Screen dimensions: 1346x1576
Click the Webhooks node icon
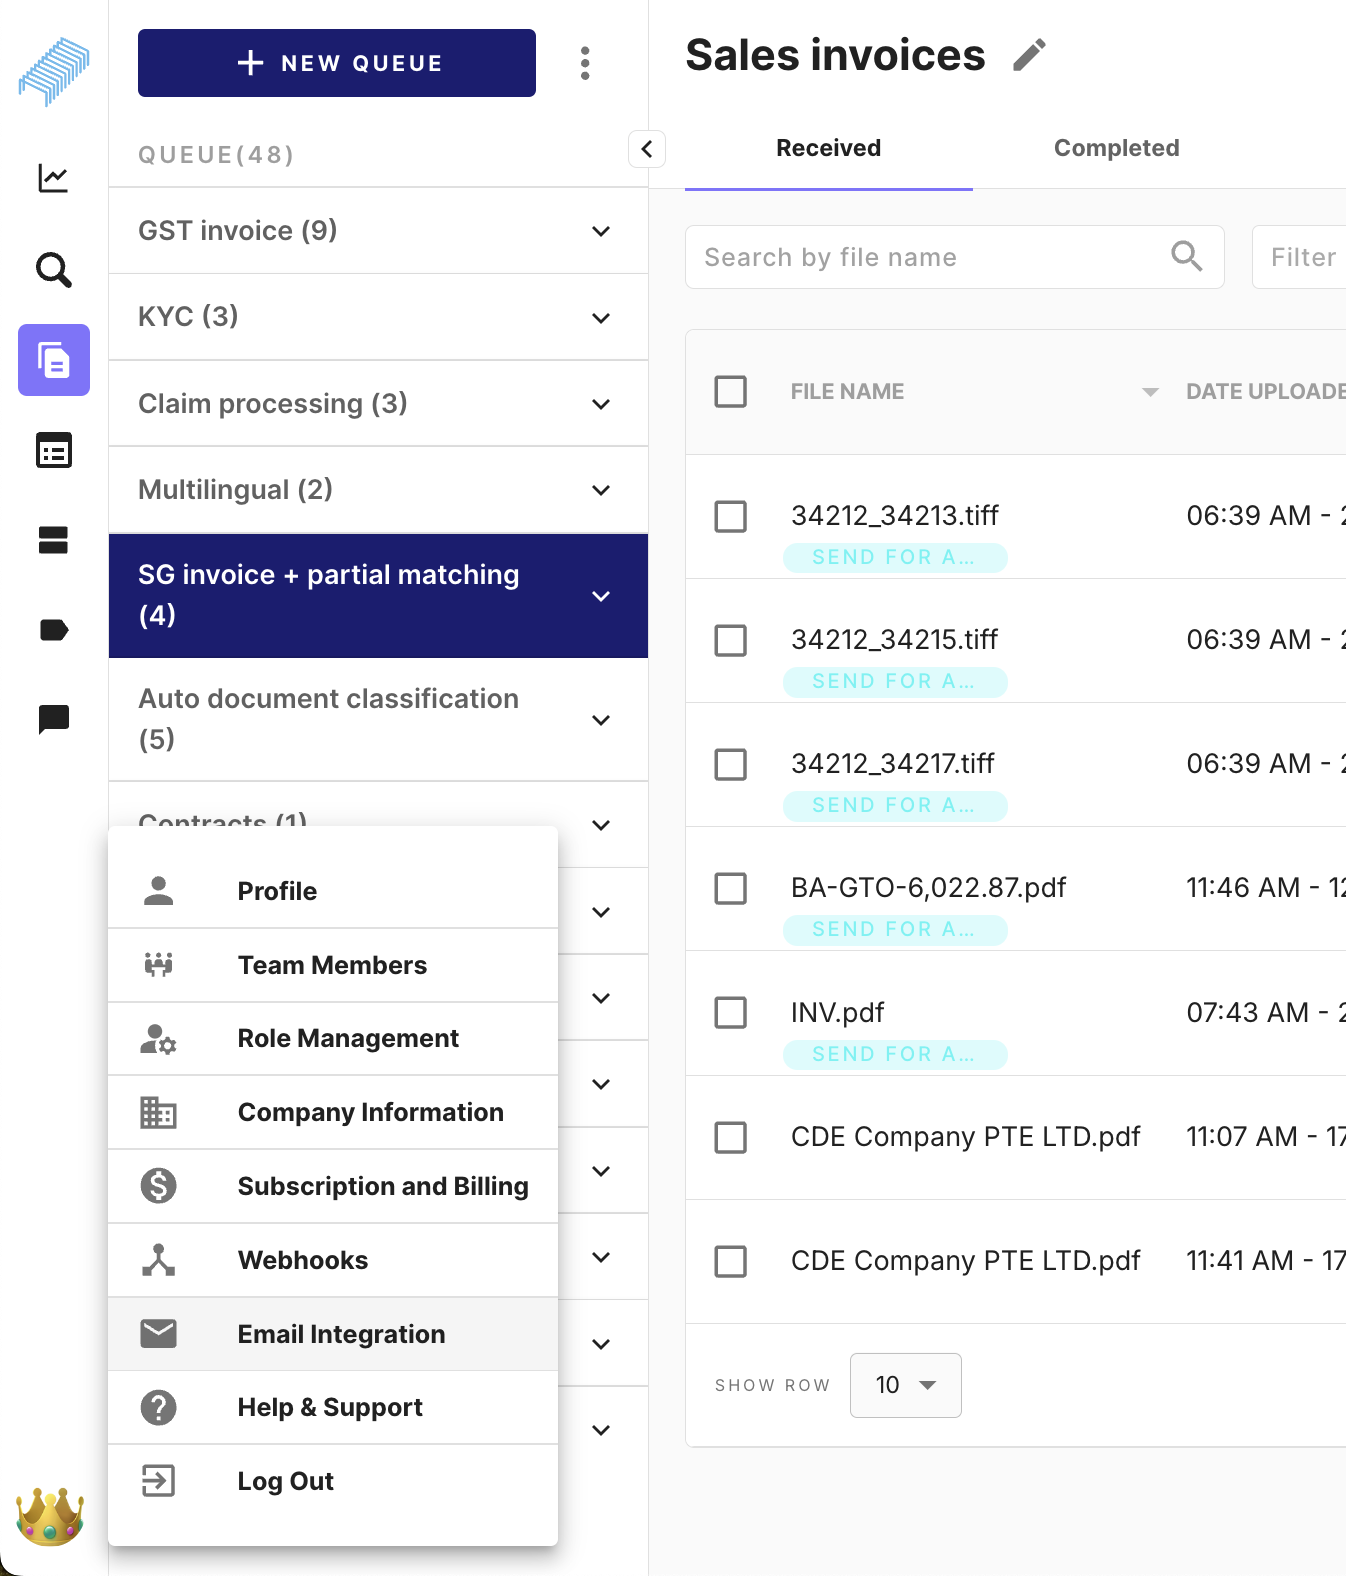tap(158, 1260)
